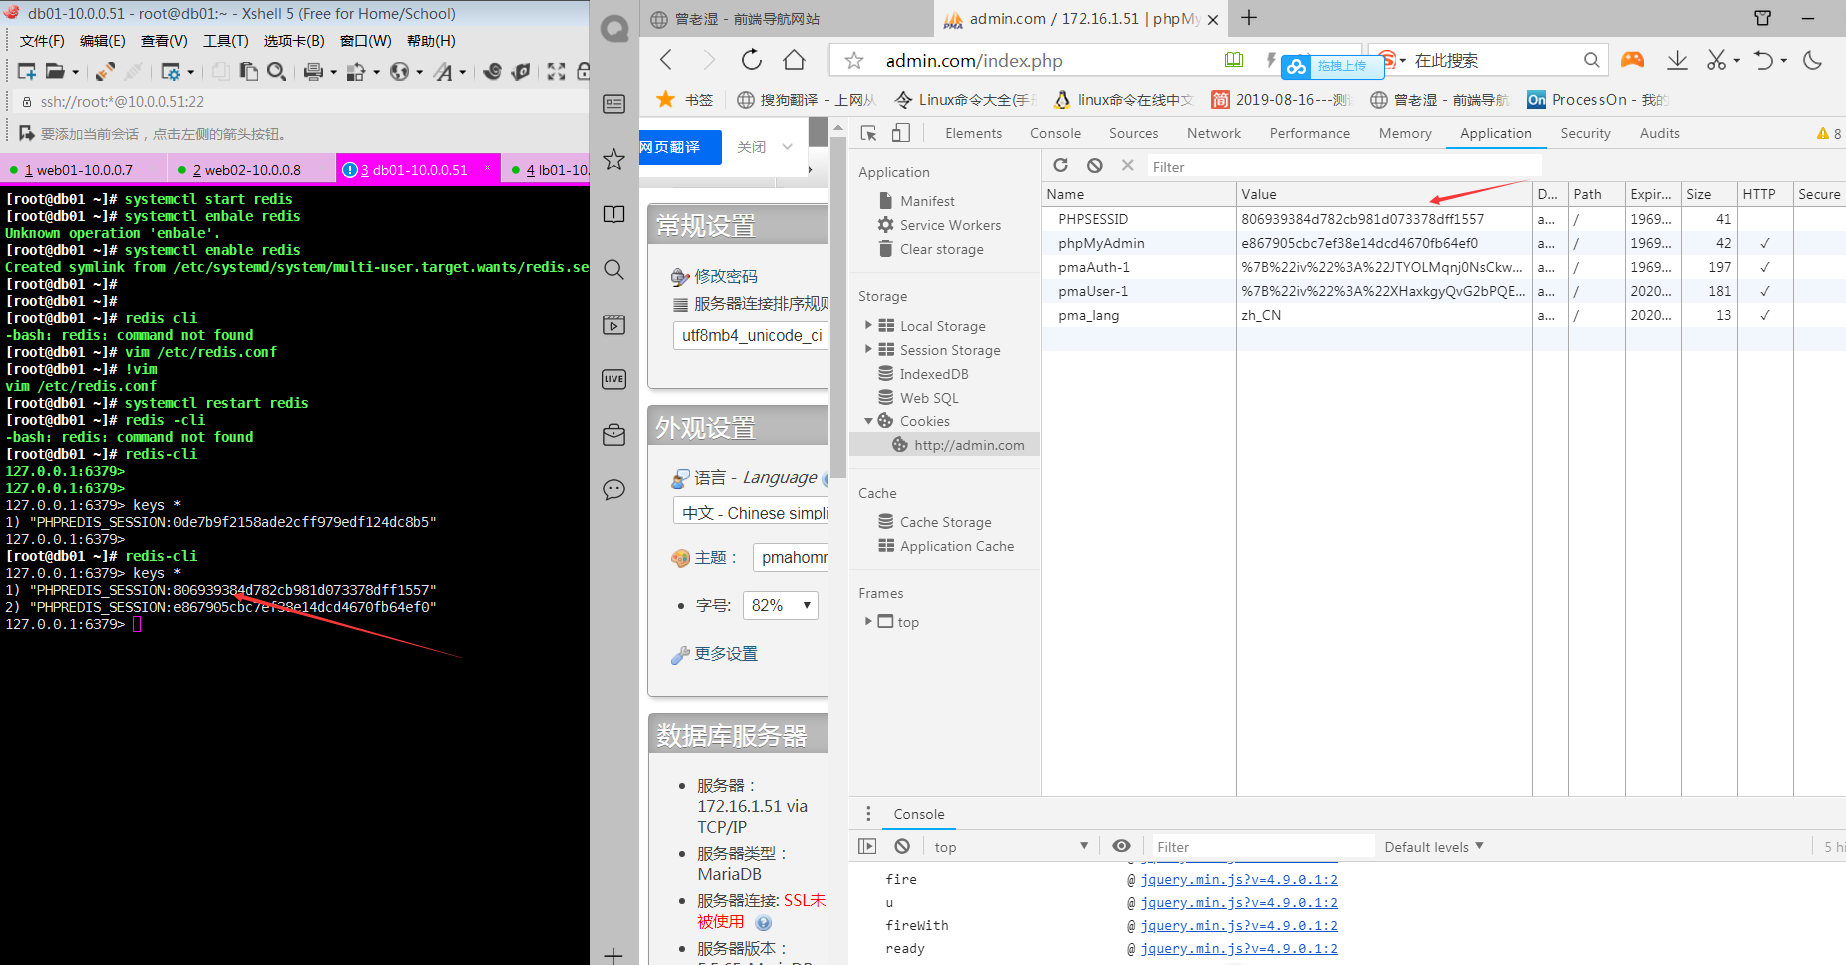Delete selected cookie with X icon
The image size is (1846, 965).
(x=1128, y=166)
